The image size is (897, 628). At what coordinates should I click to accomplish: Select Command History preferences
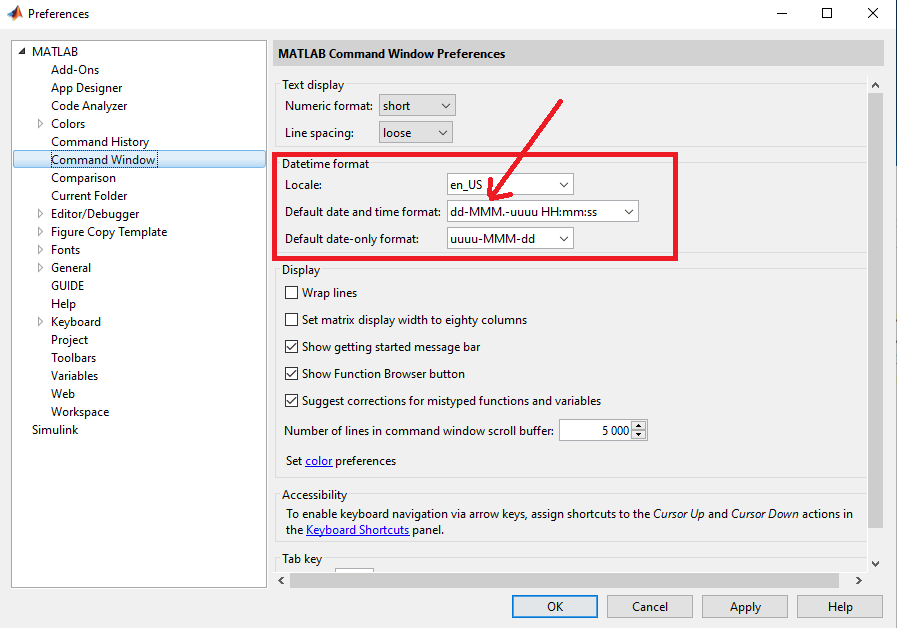tap(100, 141)
